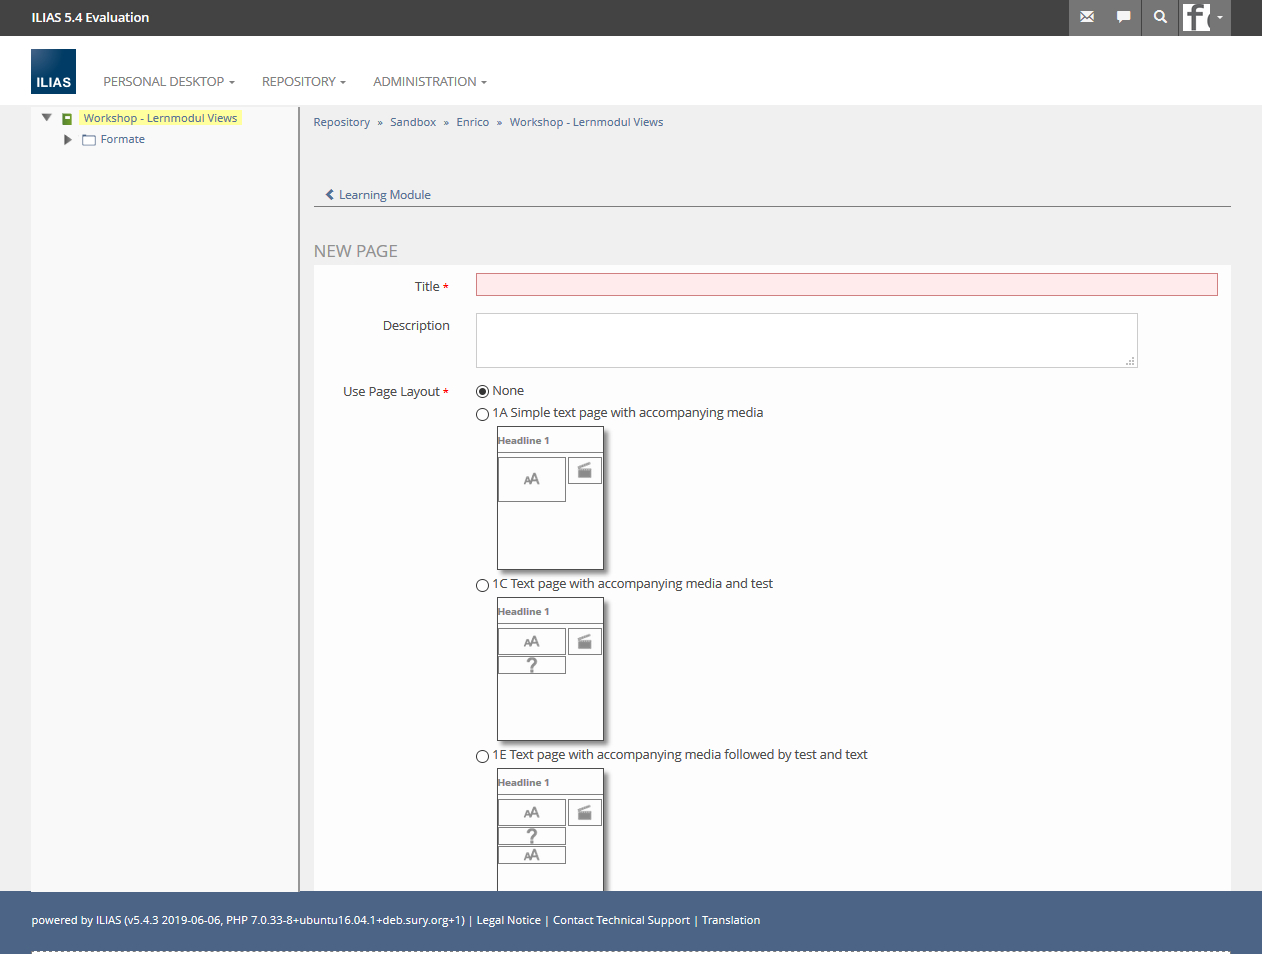1262x954 pixels.
Task: Open the Administration menu
Action: (x=429, y=82)
